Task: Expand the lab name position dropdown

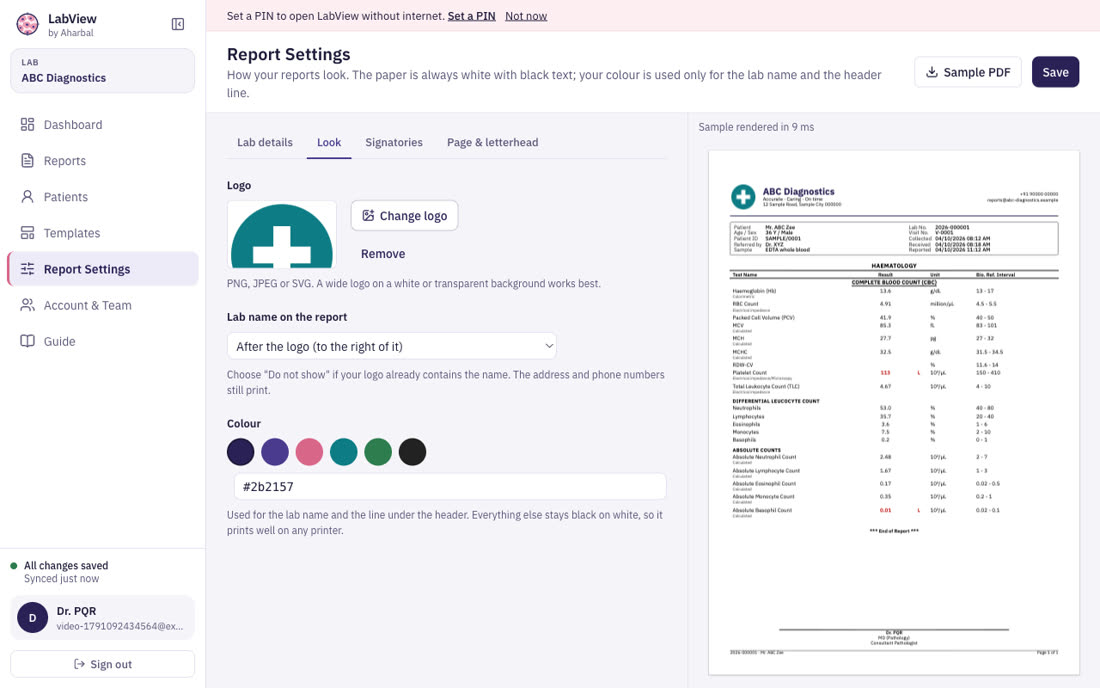Action: coord(391,346)
